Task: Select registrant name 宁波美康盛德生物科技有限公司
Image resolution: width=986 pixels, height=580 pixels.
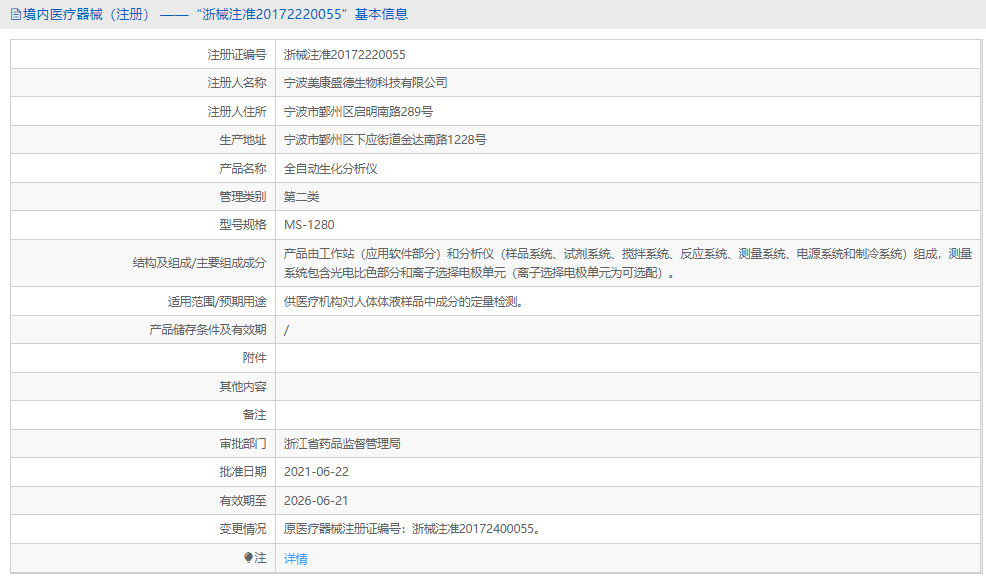Action: coord(366,82)
